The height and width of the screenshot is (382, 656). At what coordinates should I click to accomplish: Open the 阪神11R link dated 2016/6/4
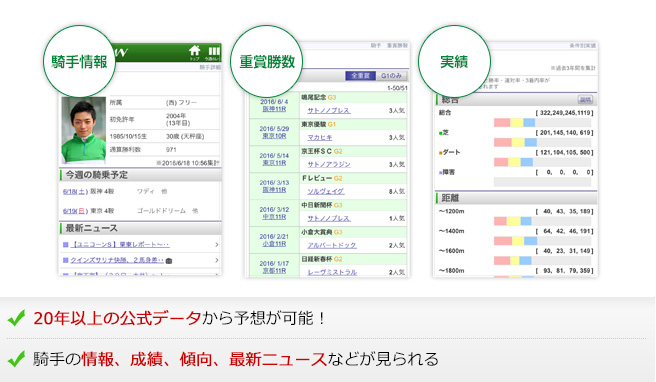[x=274, y=109]
